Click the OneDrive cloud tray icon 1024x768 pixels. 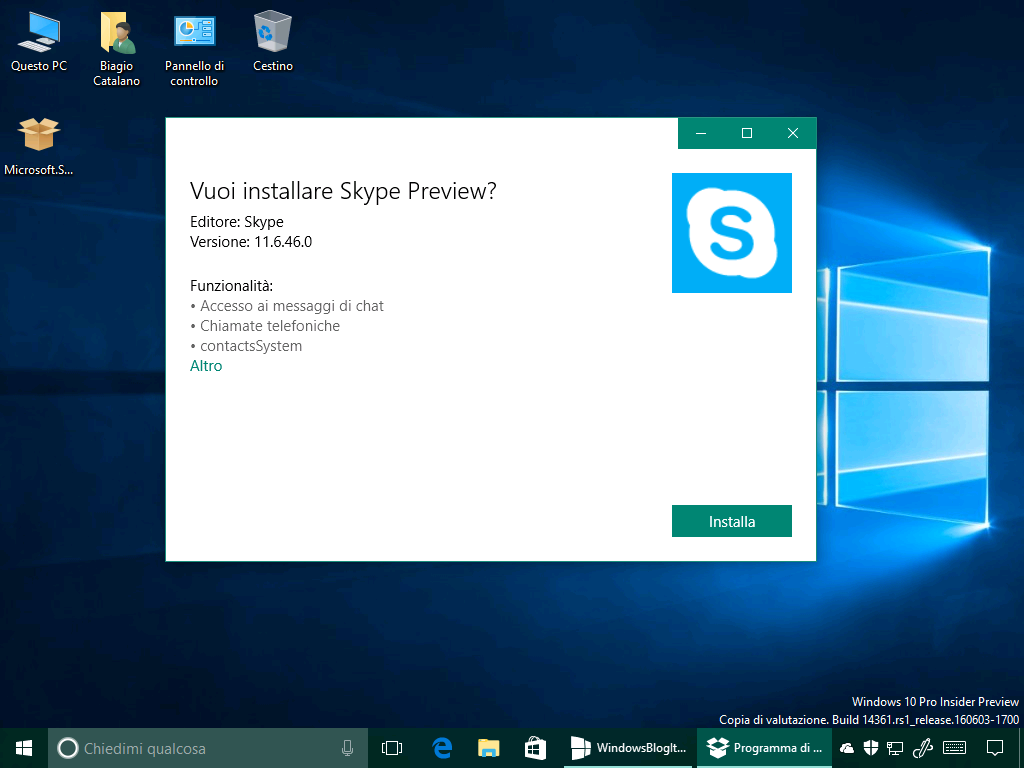coord(847,748)
